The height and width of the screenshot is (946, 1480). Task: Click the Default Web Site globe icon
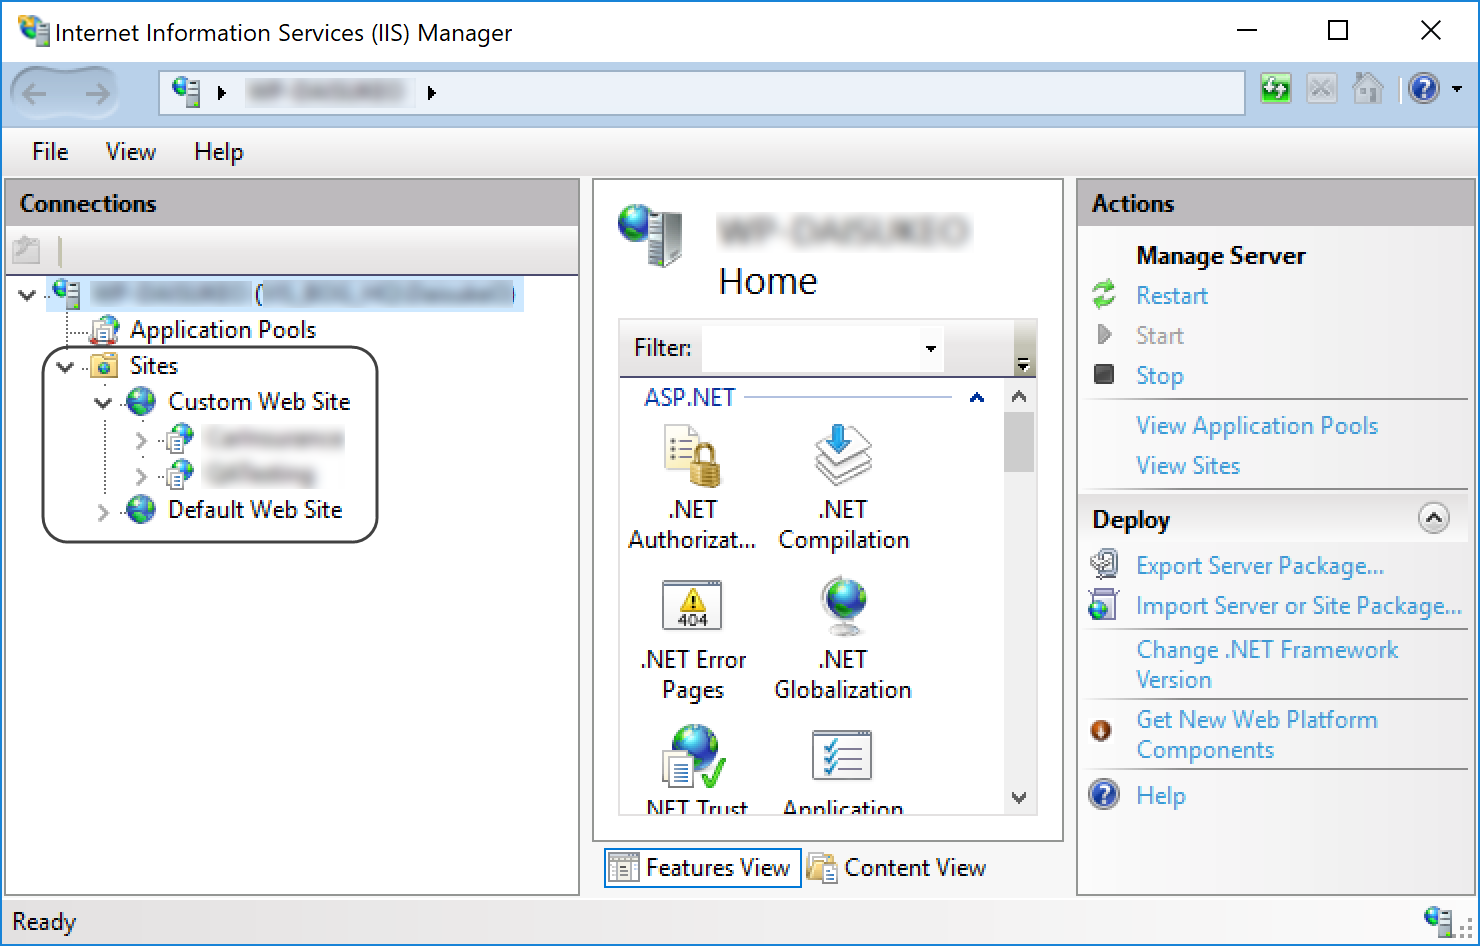[141, 510]
